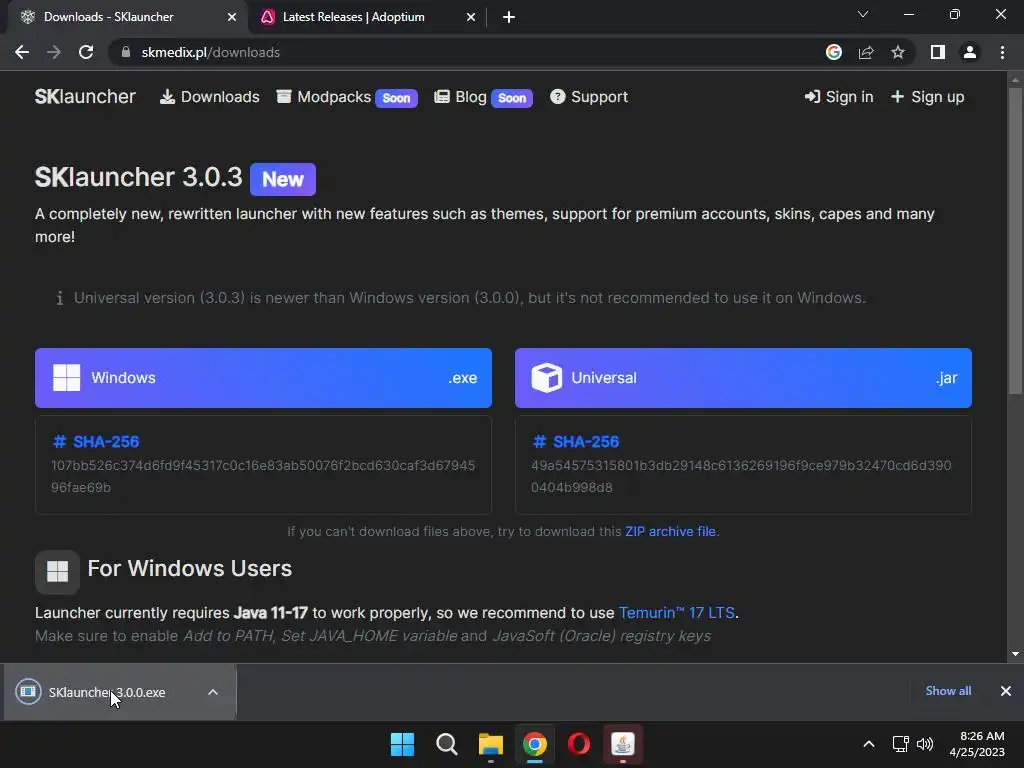Click the Windows SHA-256 heading

pos(96,441)
